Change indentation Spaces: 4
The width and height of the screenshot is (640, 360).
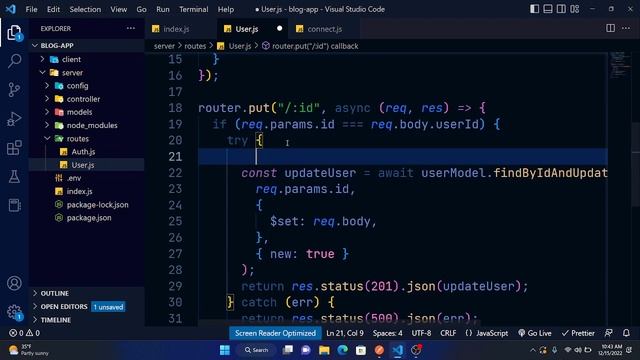click(387, 333)
